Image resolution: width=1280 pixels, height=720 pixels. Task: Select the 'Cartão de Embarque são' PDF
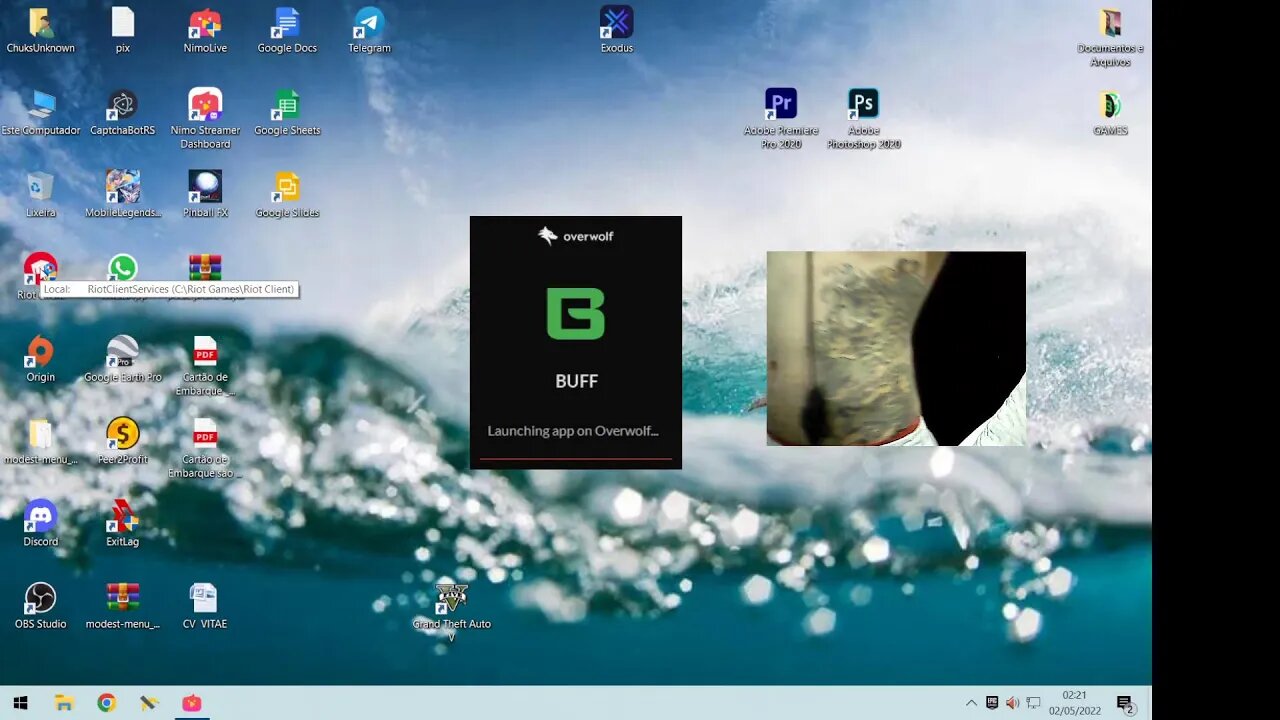[205, 448]
